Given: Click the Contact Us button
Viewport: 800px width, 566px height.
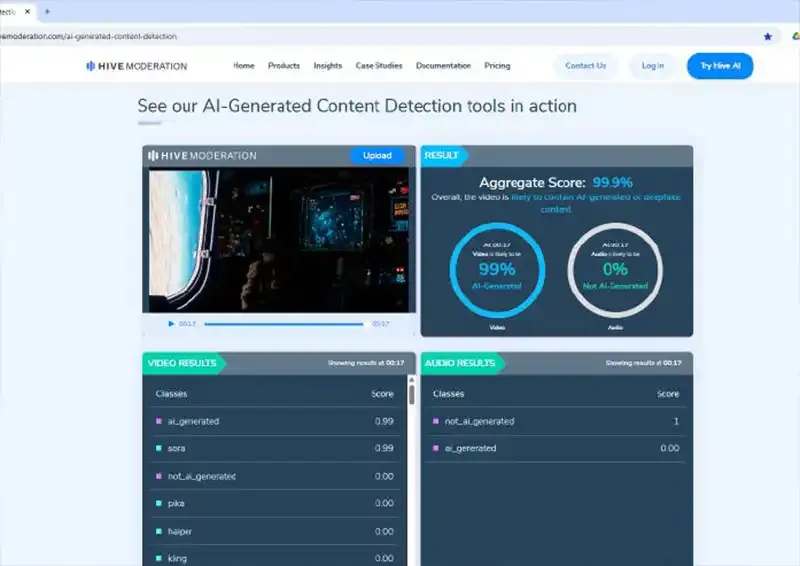Looking at the screenshot, I should click(586, 66).
